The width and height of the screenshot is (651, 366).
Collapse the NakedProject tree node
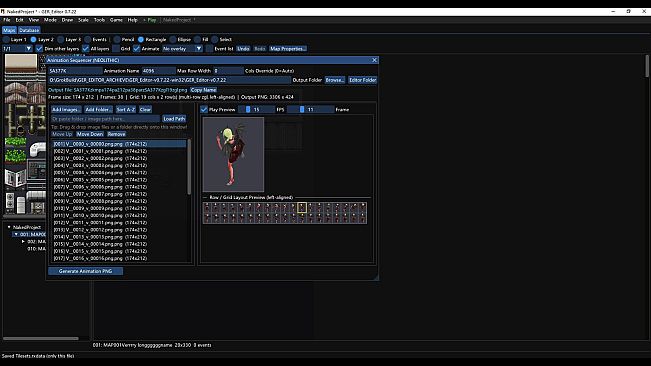coord(9,227)
